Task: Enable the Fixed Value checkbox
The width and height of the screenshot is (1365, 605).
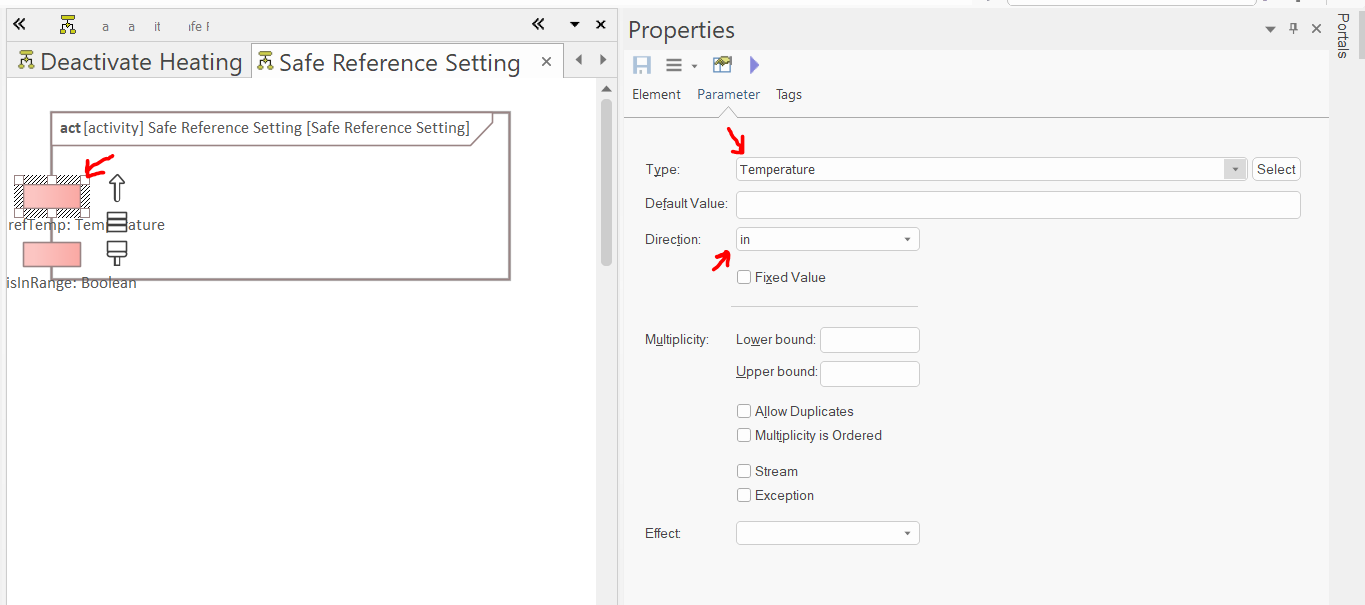Action: point(744,277)
